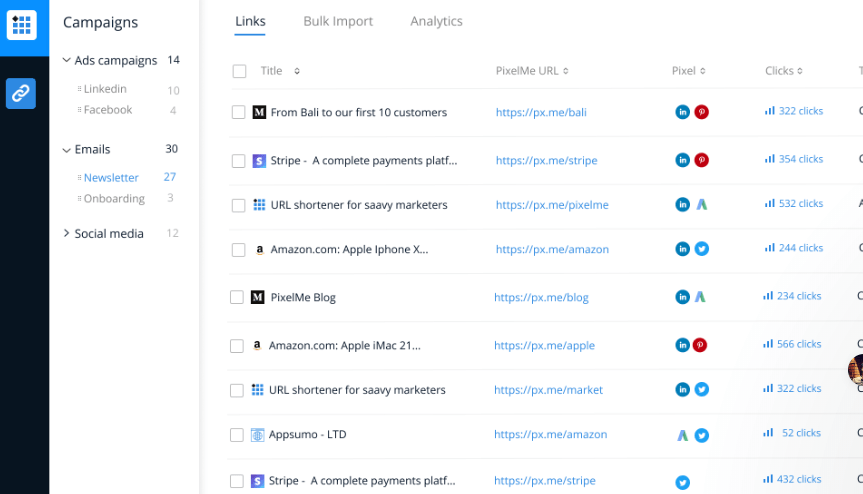Toggle the select-all checkbox in header

pyautogui.click(x=239, y=71)
